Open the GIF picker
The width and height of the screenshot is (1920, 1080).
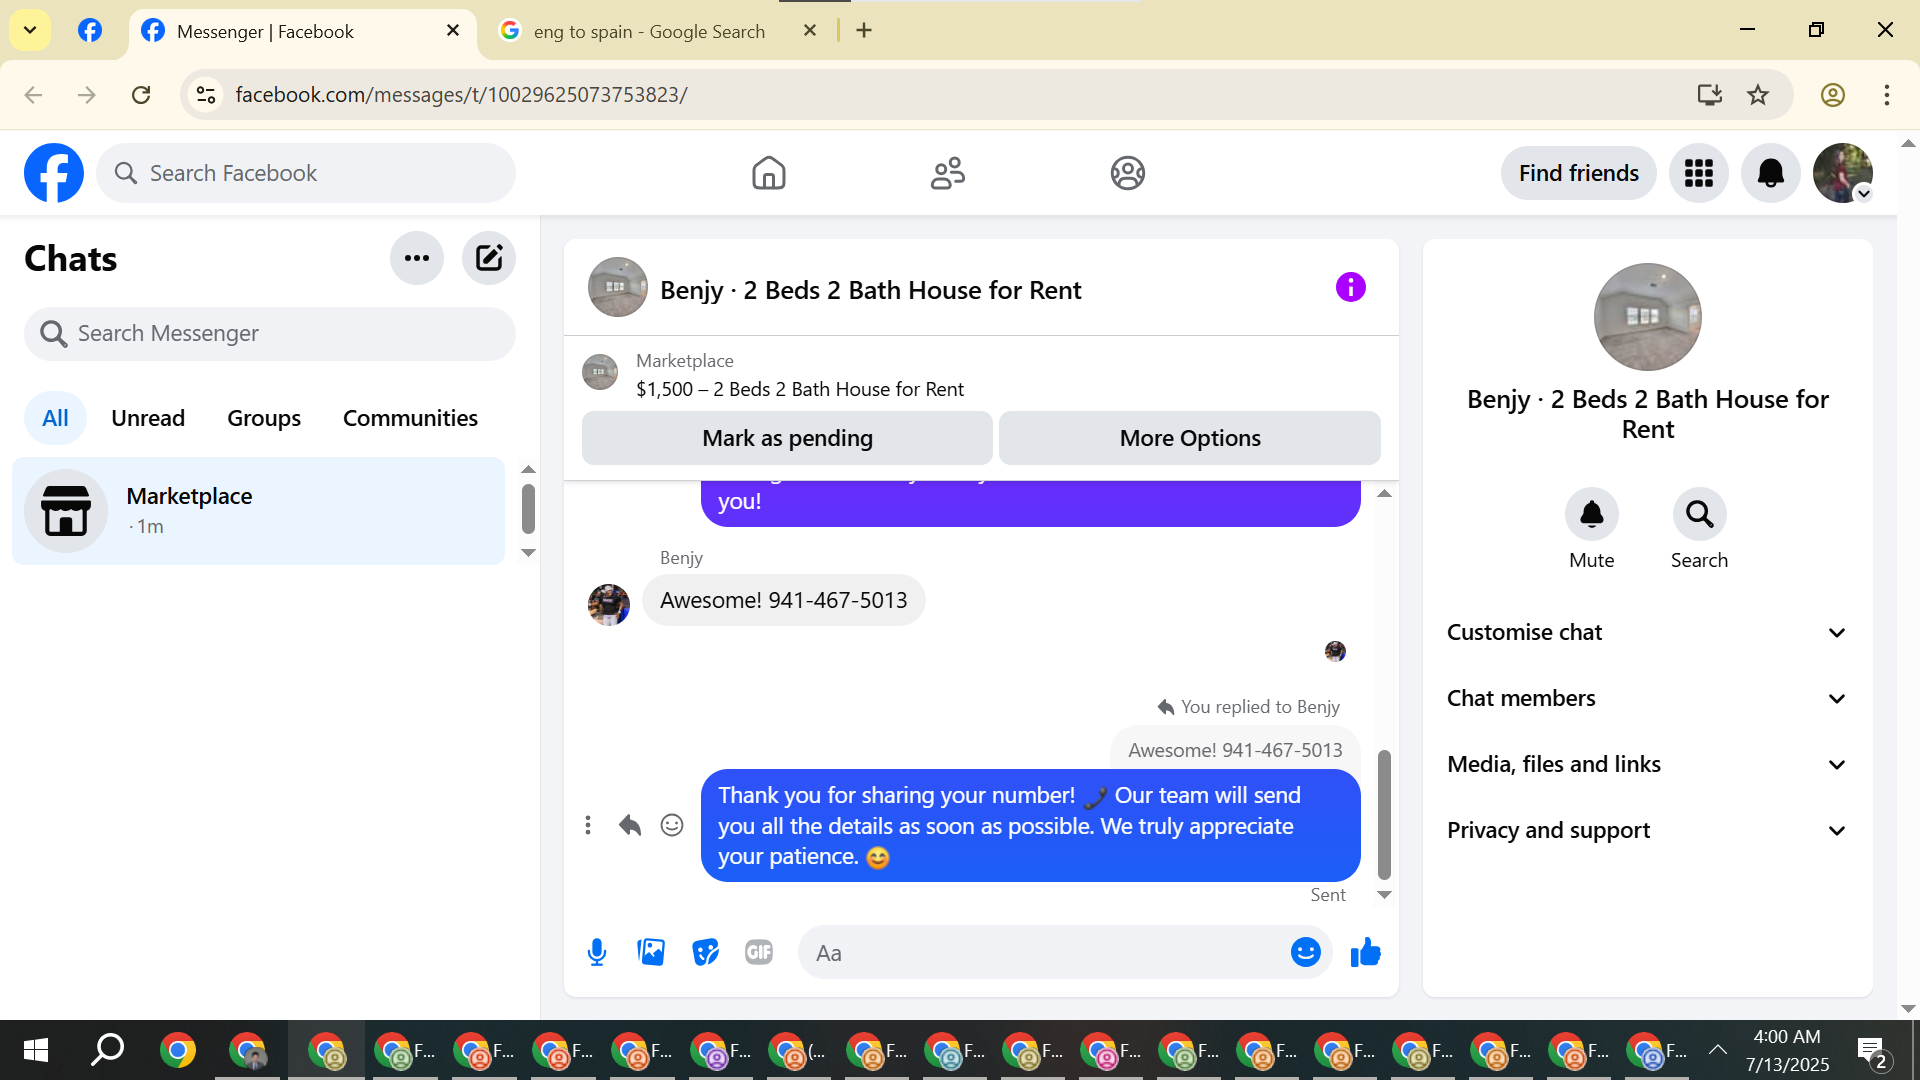759,952
